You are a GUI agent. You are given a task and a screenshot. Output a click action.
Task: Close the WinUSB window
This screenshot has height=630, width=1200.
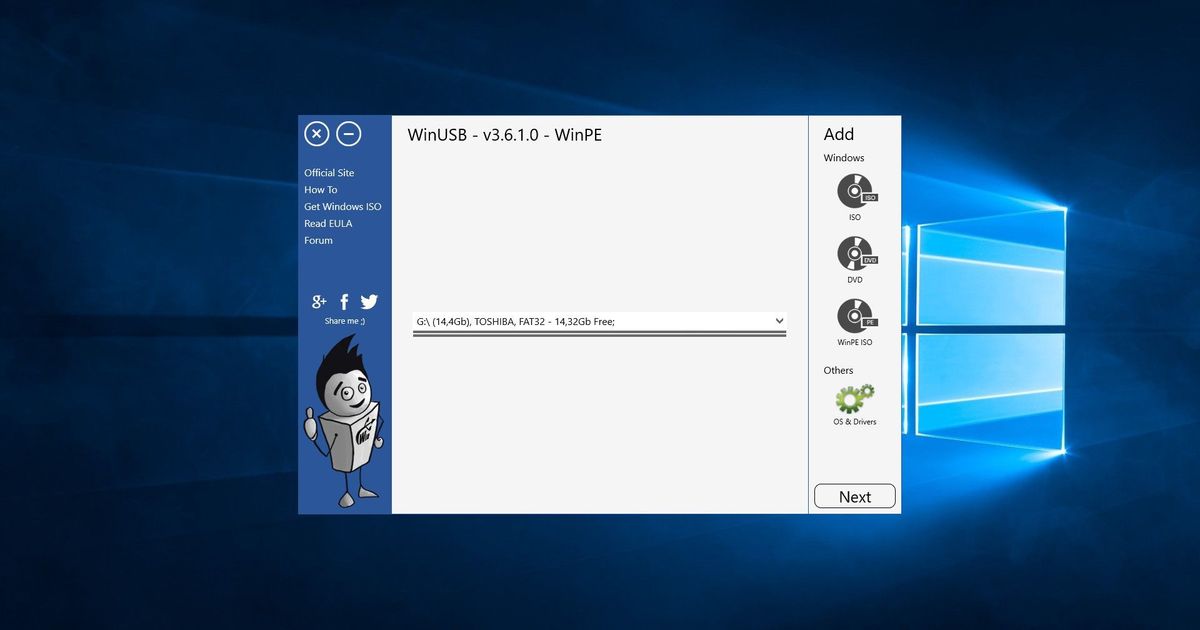tap(316, 133)
